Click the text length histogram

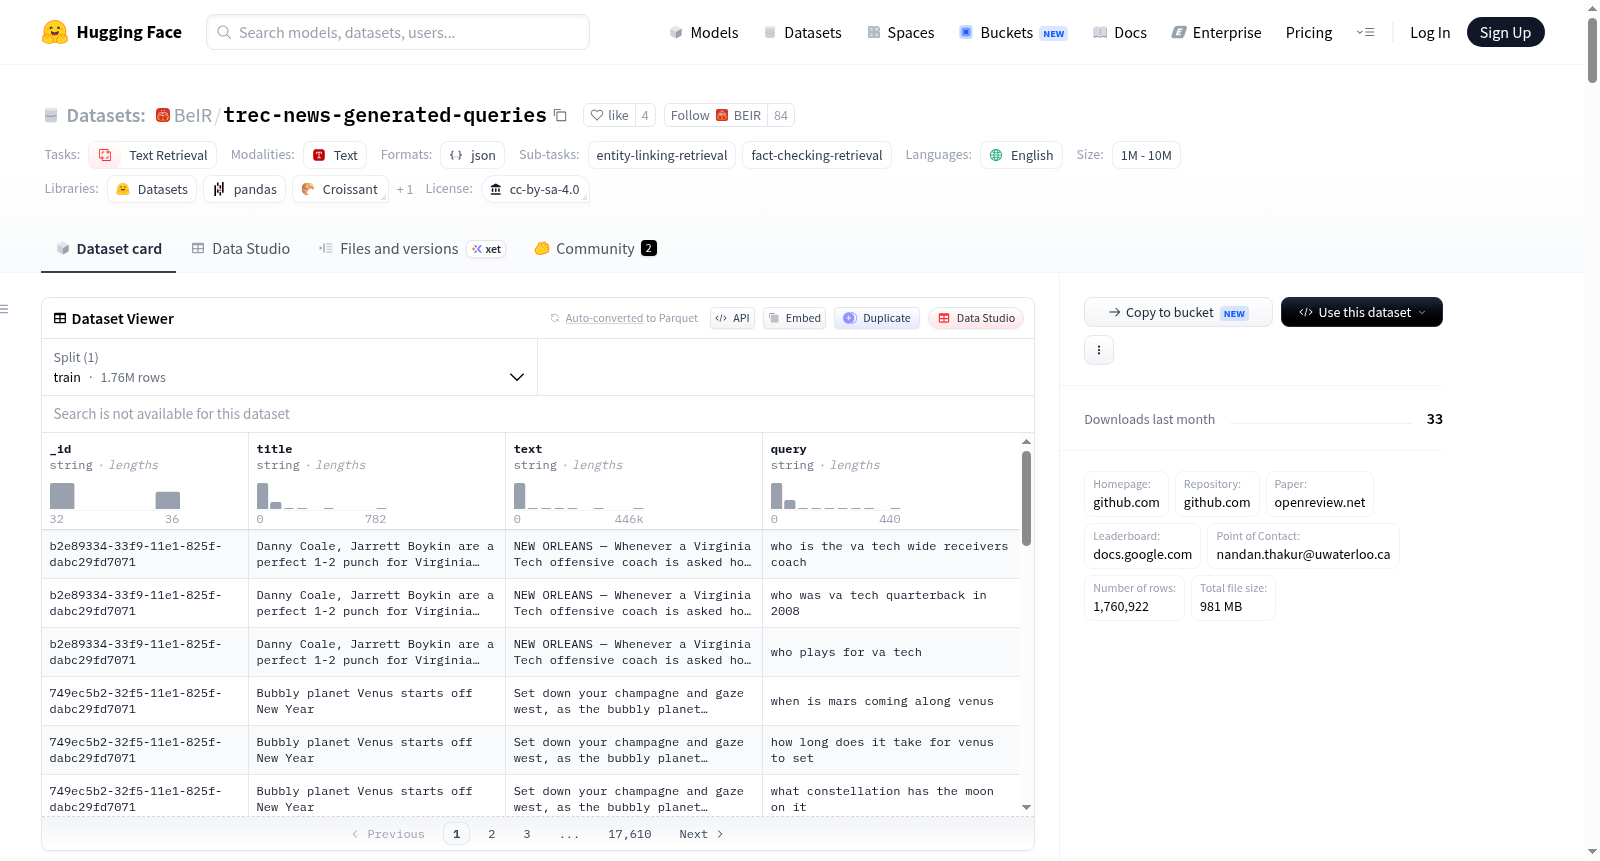579,496
